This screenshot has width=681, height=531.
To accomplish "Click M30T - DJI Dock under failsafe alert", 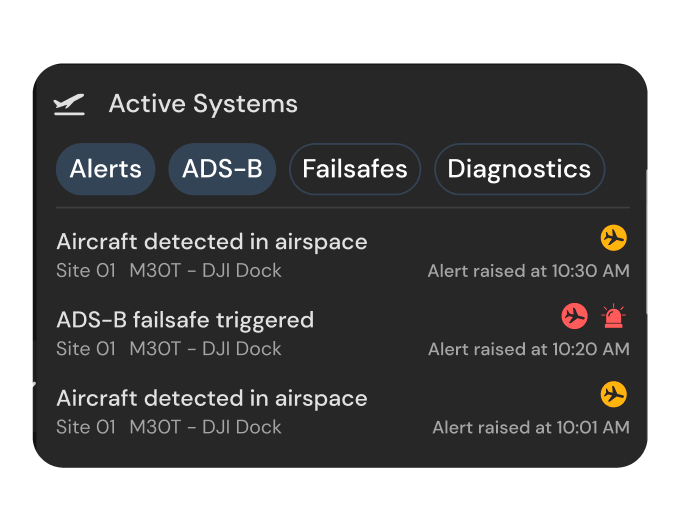I will coord(205,349).
